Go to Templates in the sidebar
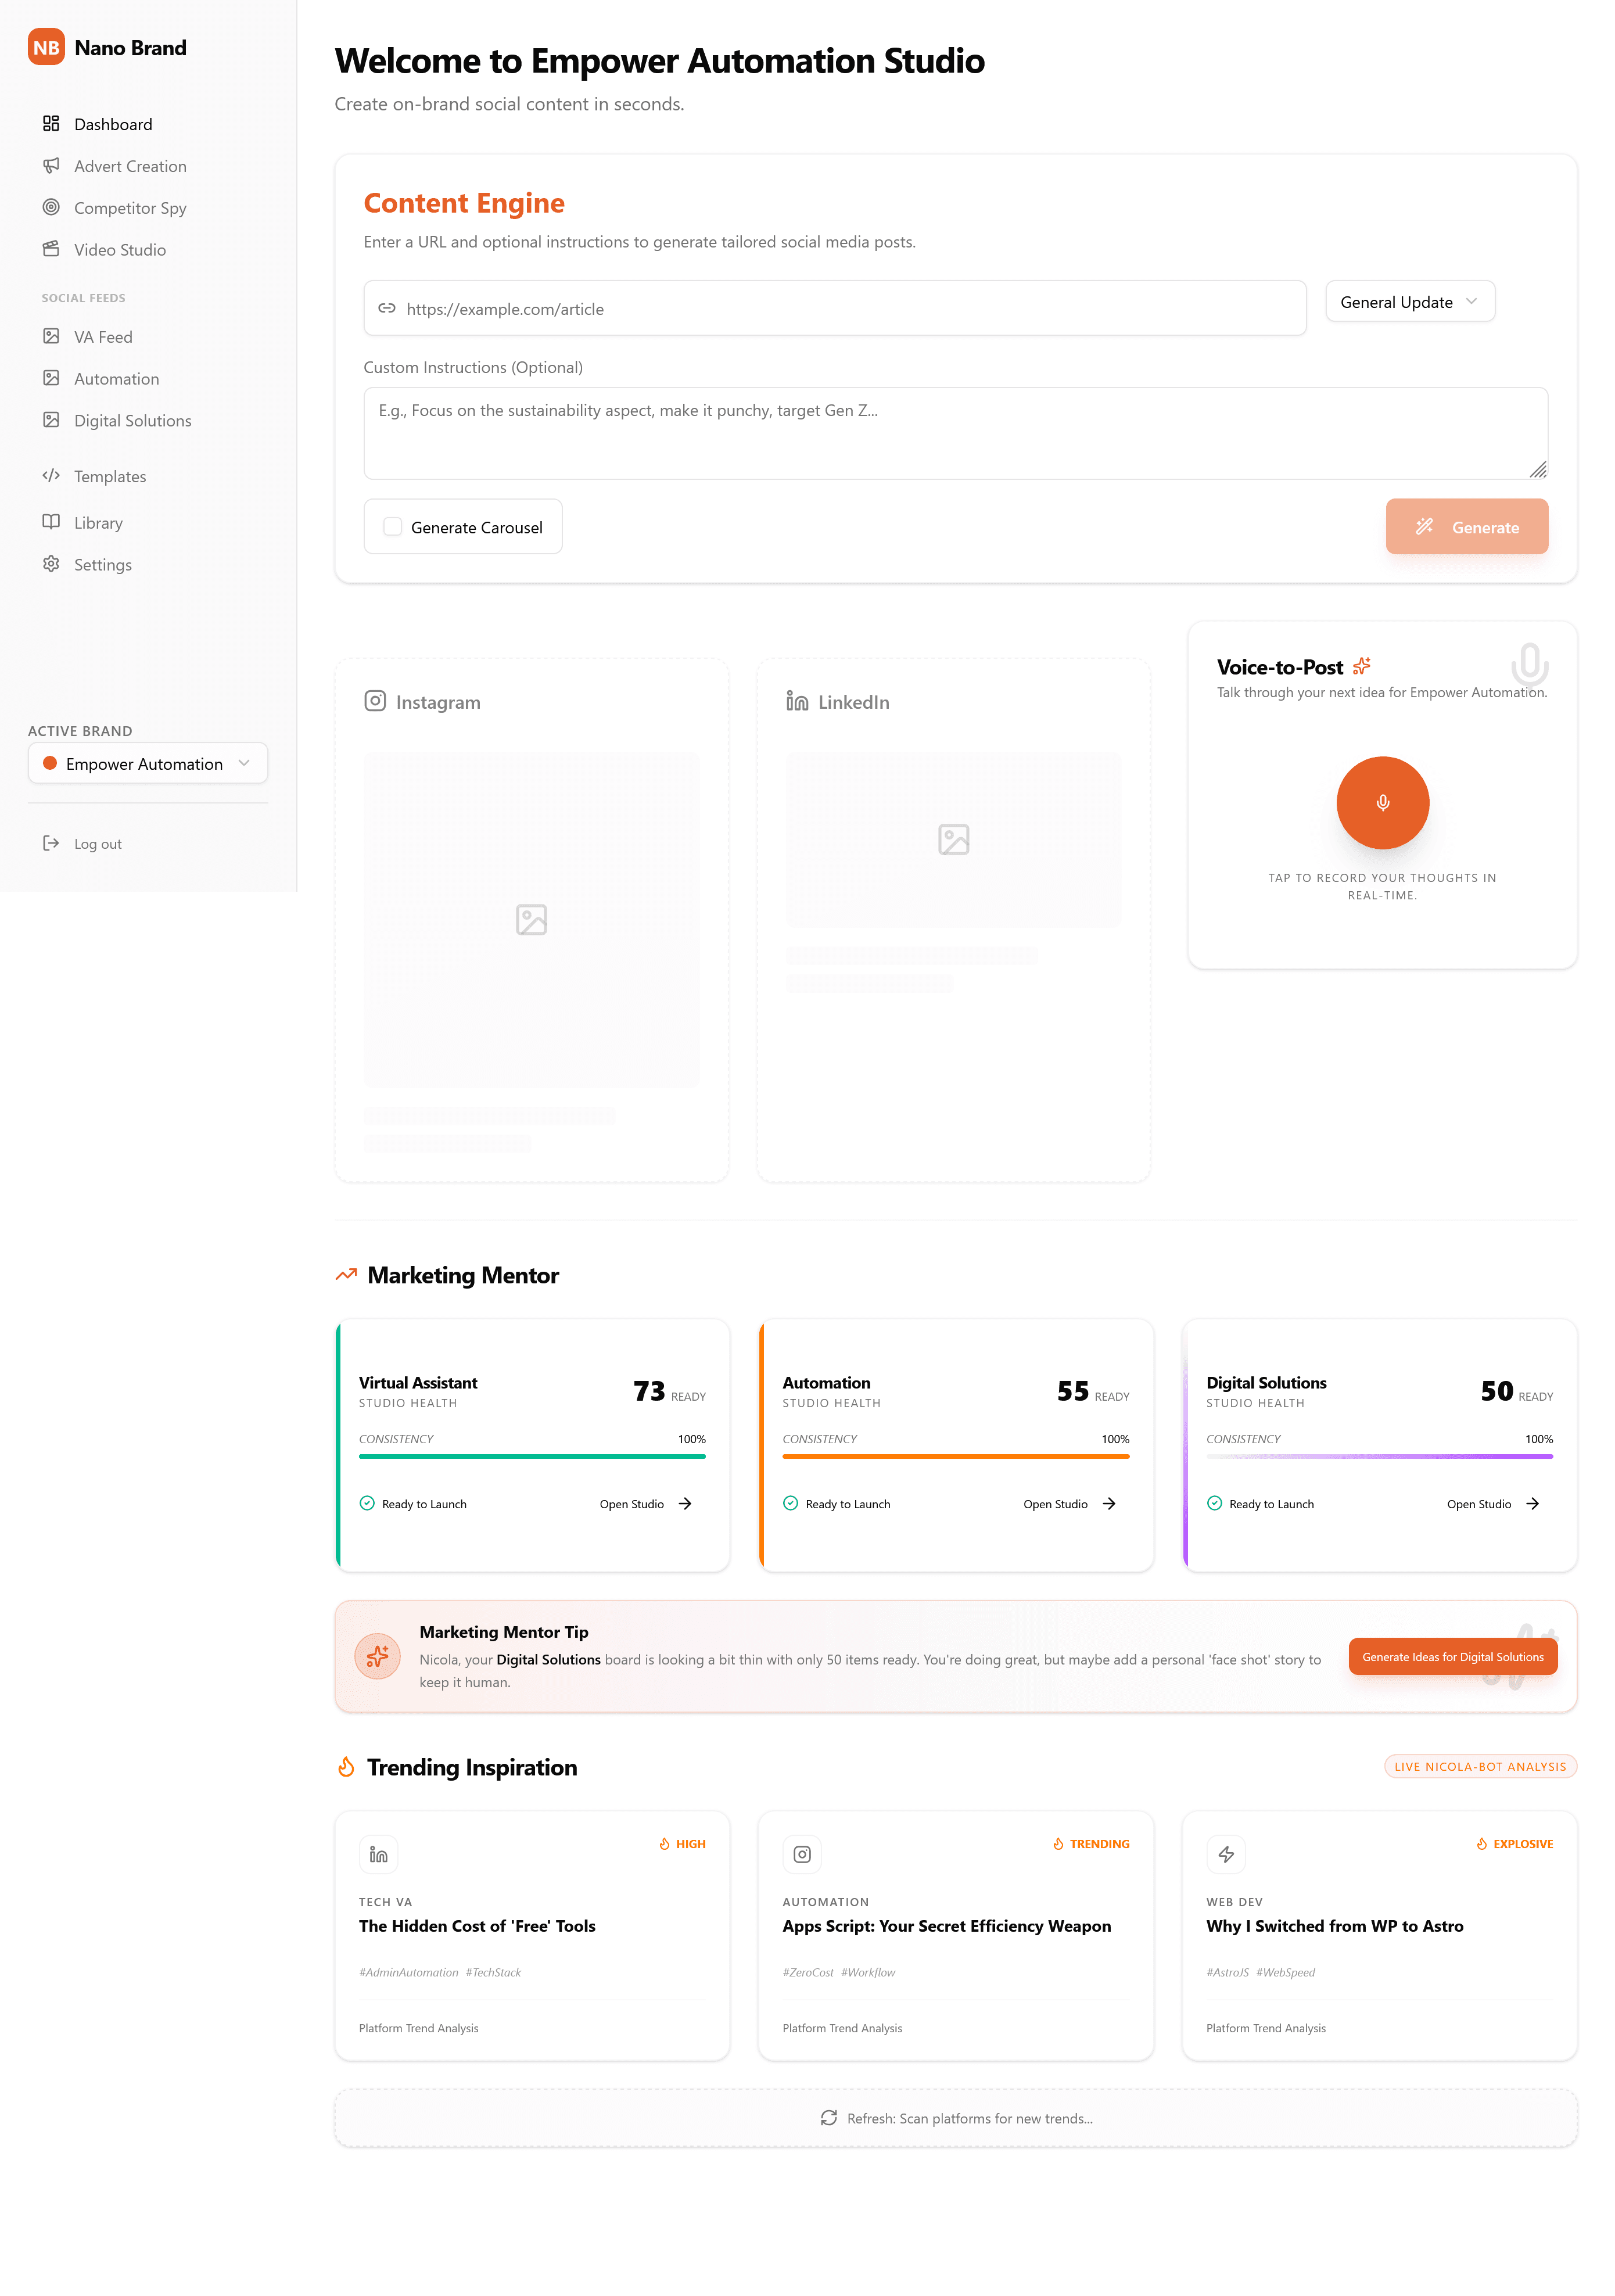 point(110,477)
